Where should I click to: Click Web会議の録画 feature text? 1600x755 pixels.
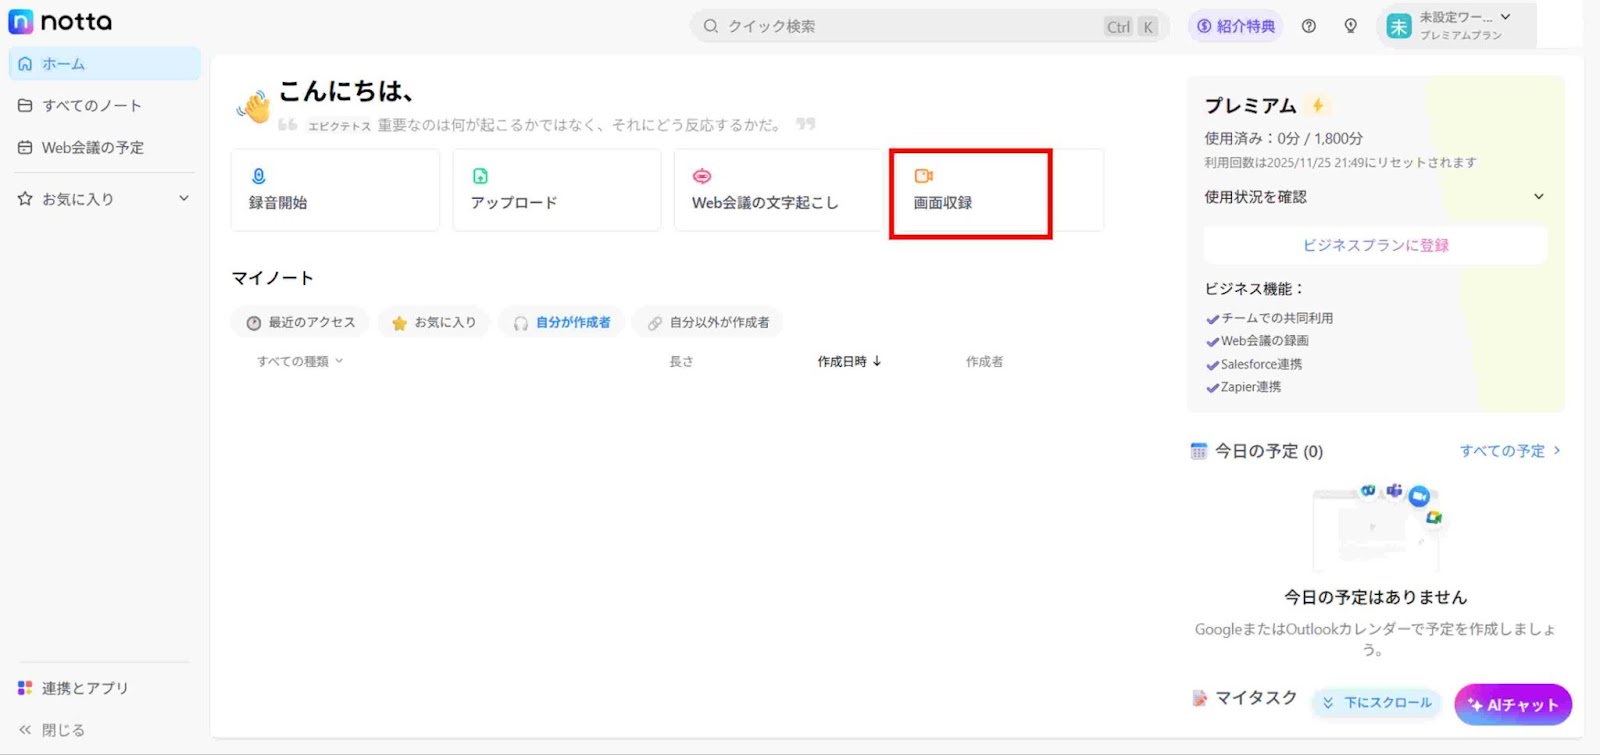1264,341
